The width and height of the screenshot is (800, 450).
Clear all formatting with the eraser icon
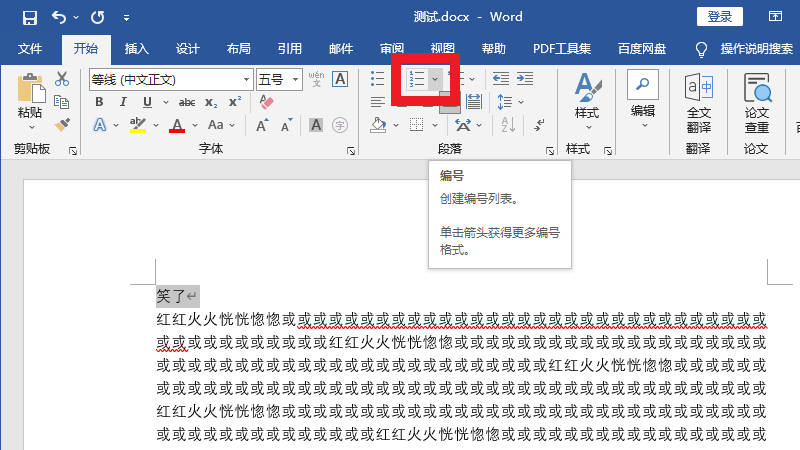tap(266, 102)
